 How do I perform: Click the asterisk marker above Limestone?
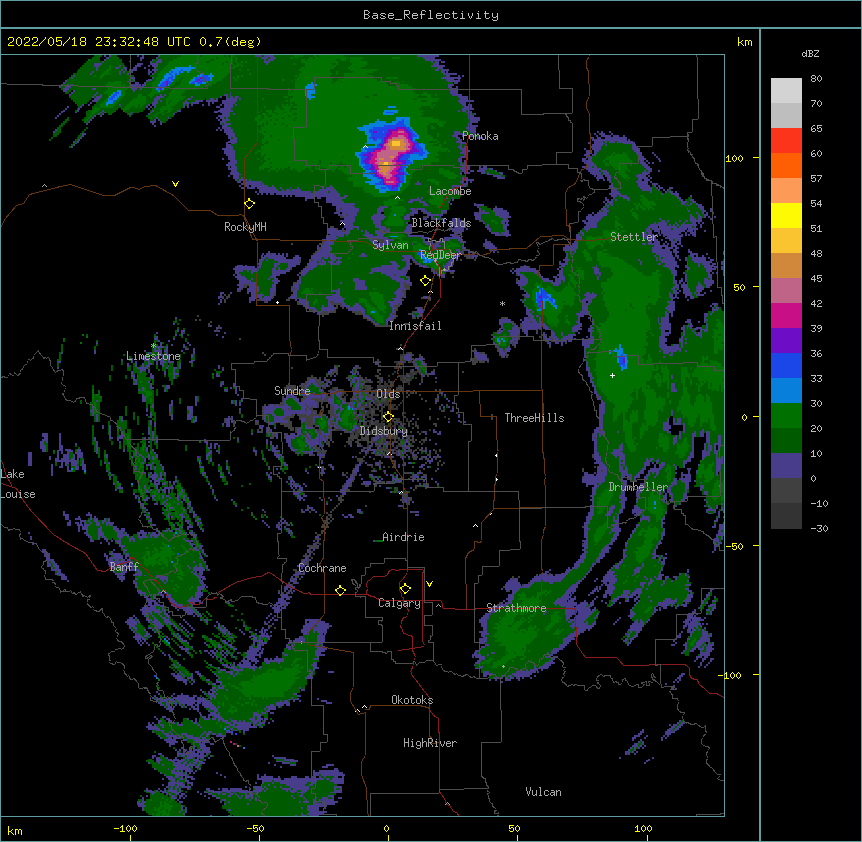click(x=154, y=346)
